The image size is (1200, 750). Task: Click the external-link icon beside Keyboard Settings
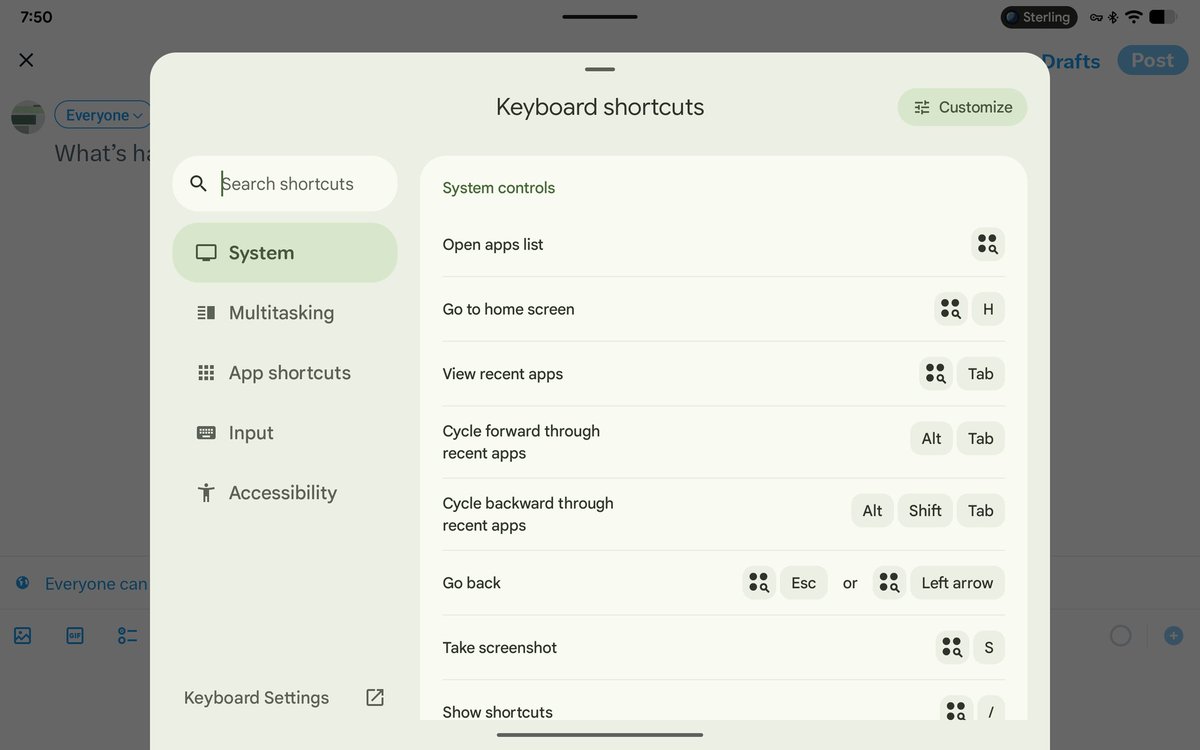tap(375, 698)
